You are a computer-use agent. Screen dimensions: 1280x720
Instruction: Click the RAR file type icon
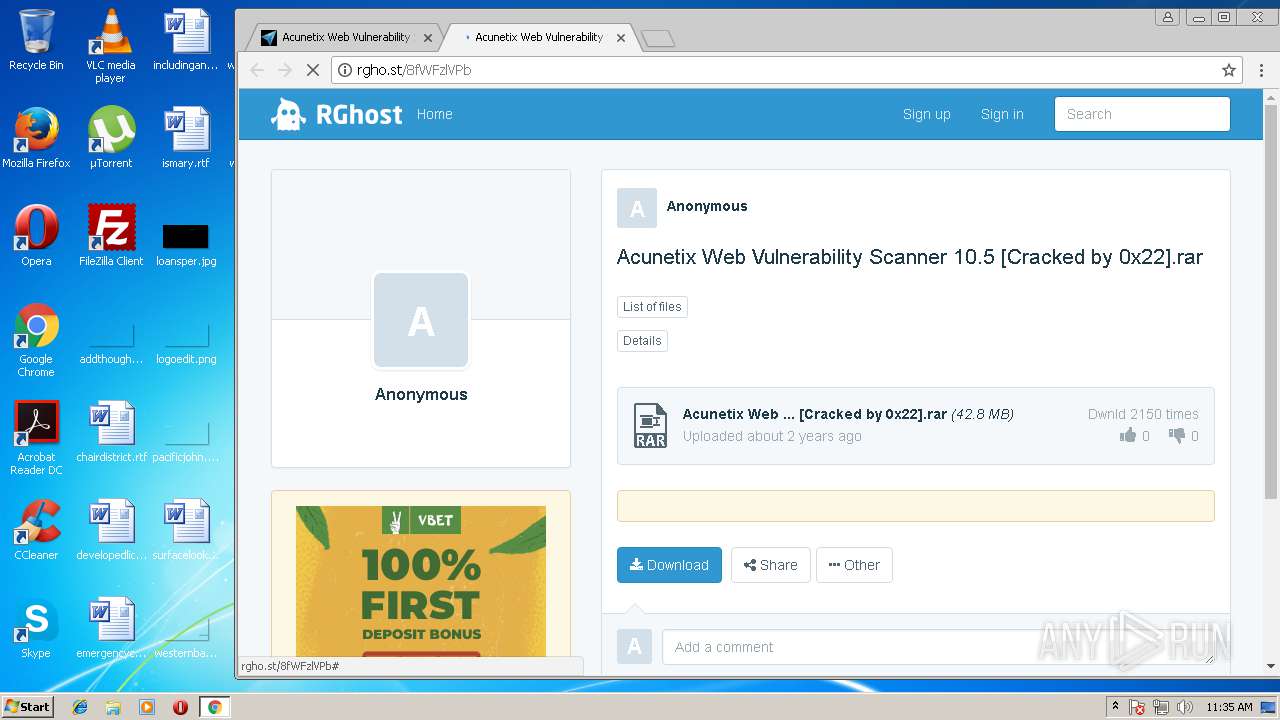[650, 425]
